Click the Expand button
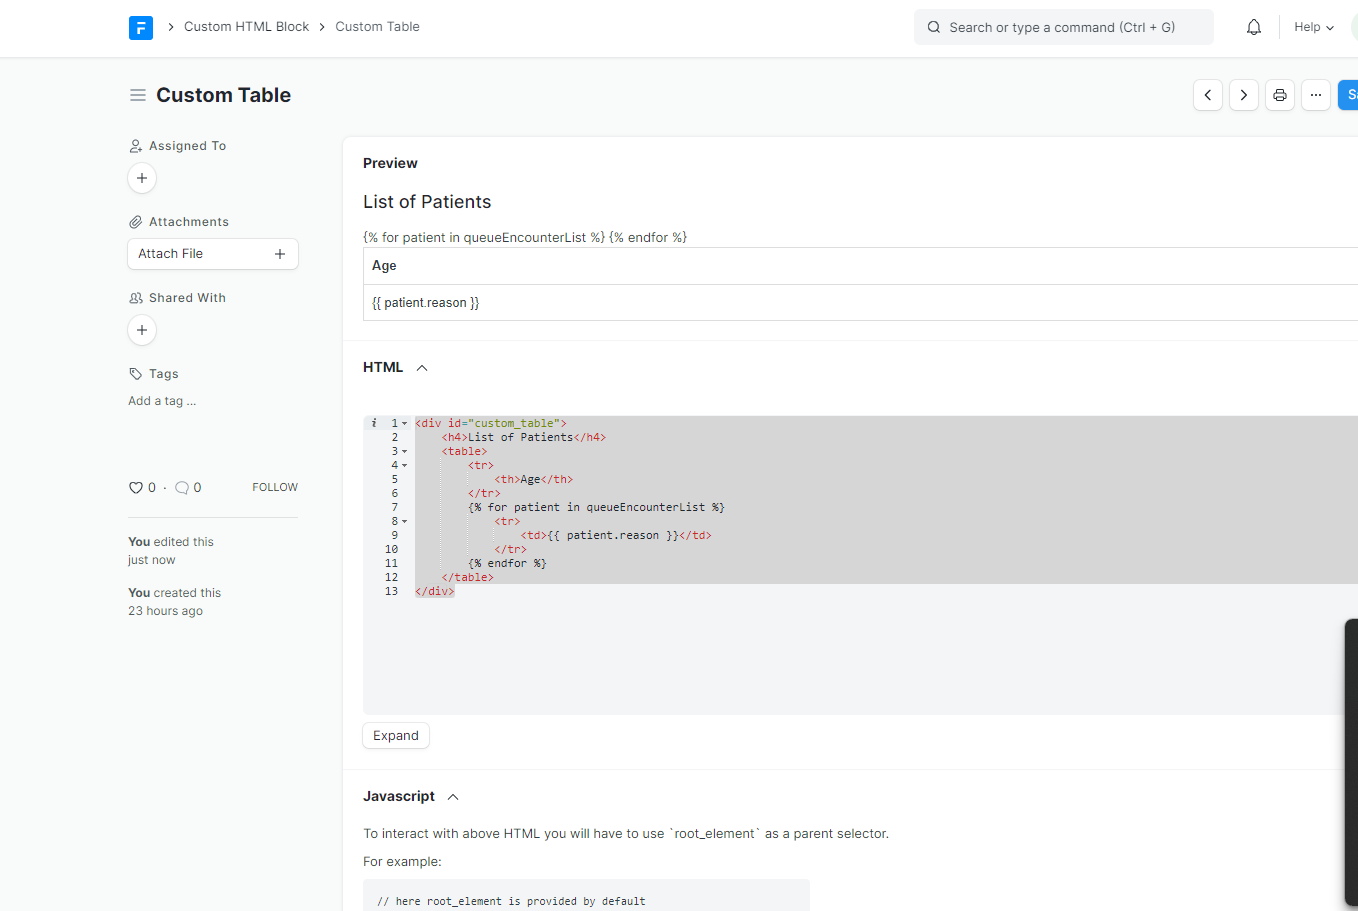The height and width of the screenshot is (911, 1358). [x=396, y=736]
